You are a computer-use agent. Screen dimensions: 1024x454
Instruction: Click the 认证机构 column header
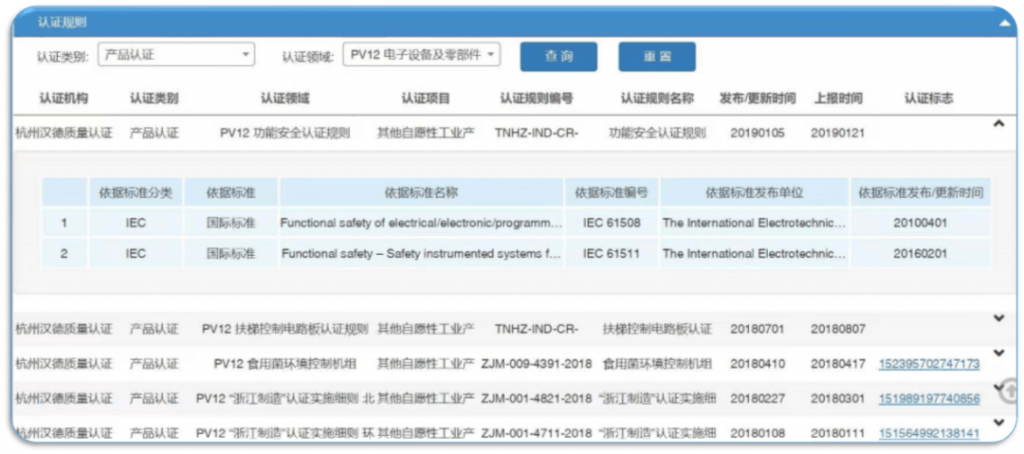tap(64, 98)
